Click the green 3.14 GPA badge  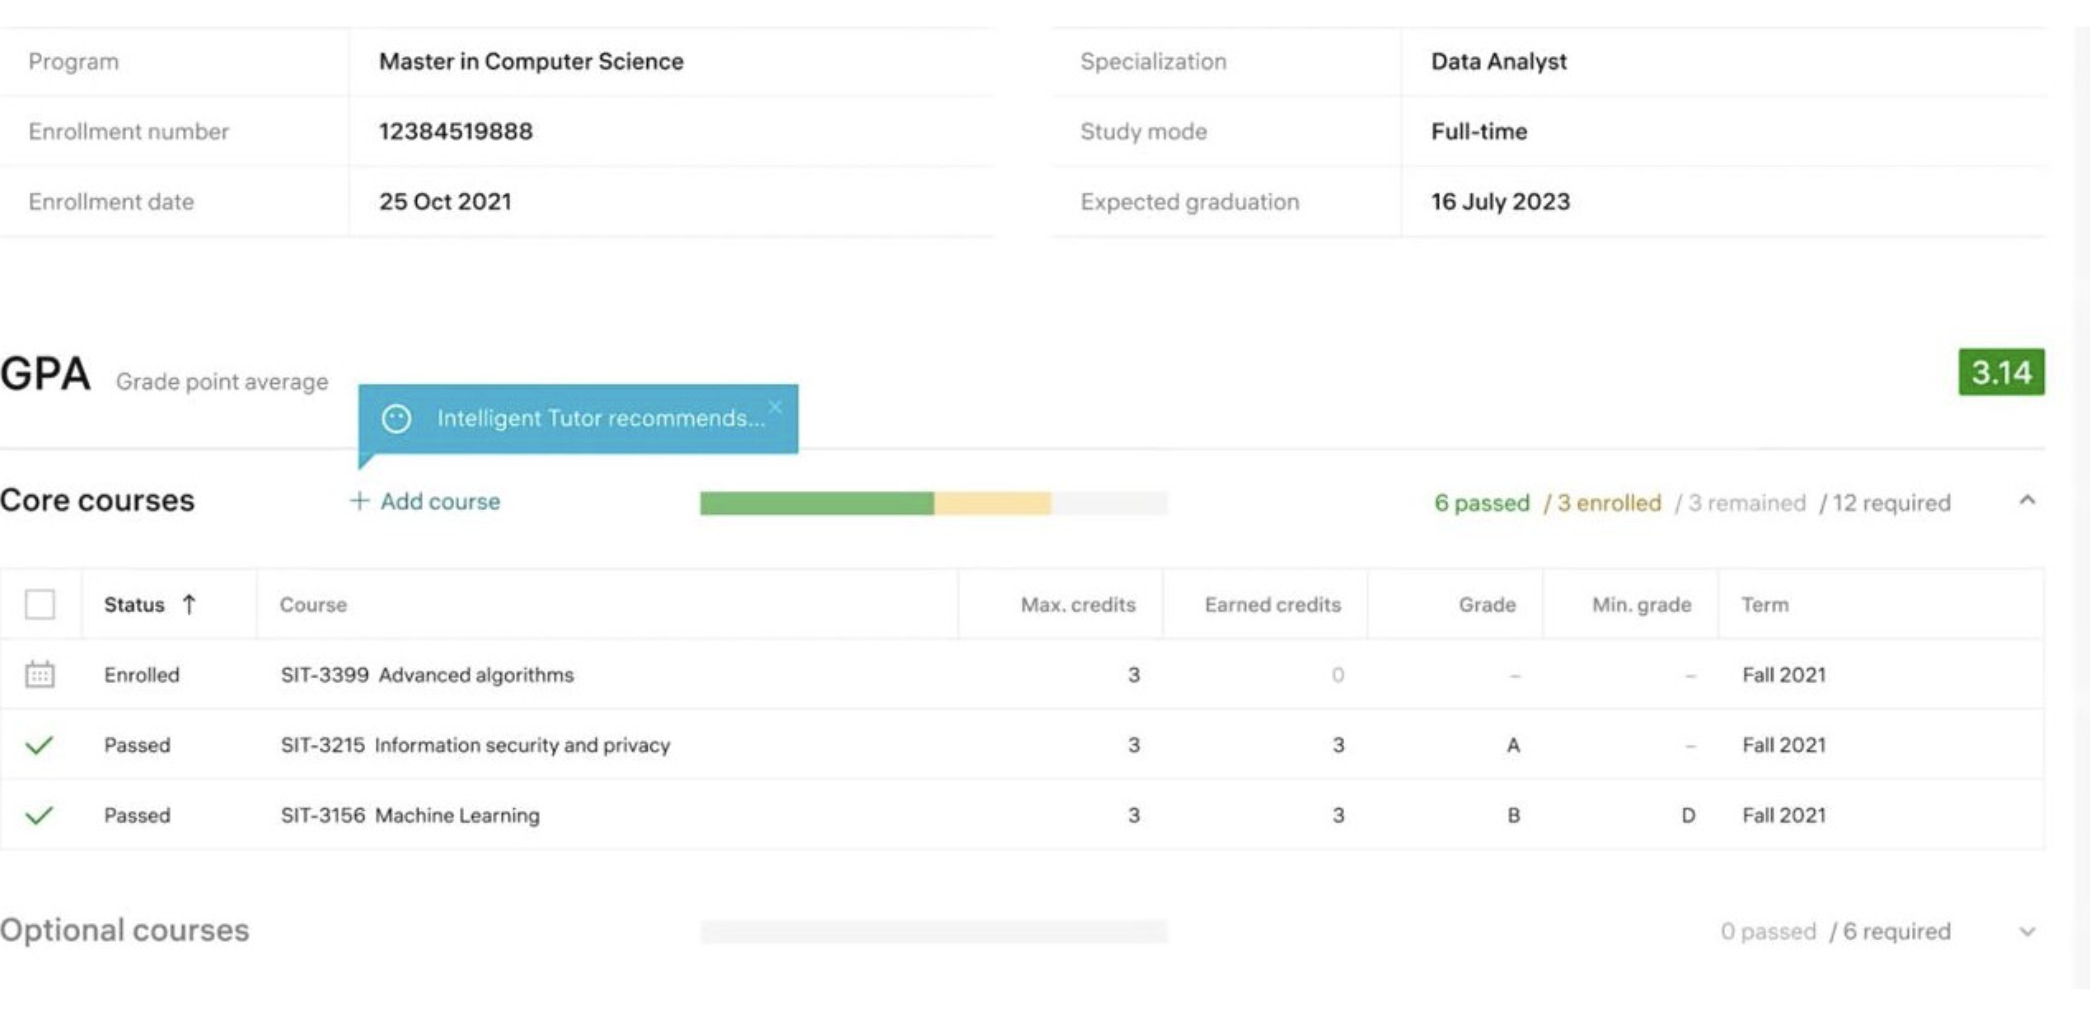click(2000, 373)
